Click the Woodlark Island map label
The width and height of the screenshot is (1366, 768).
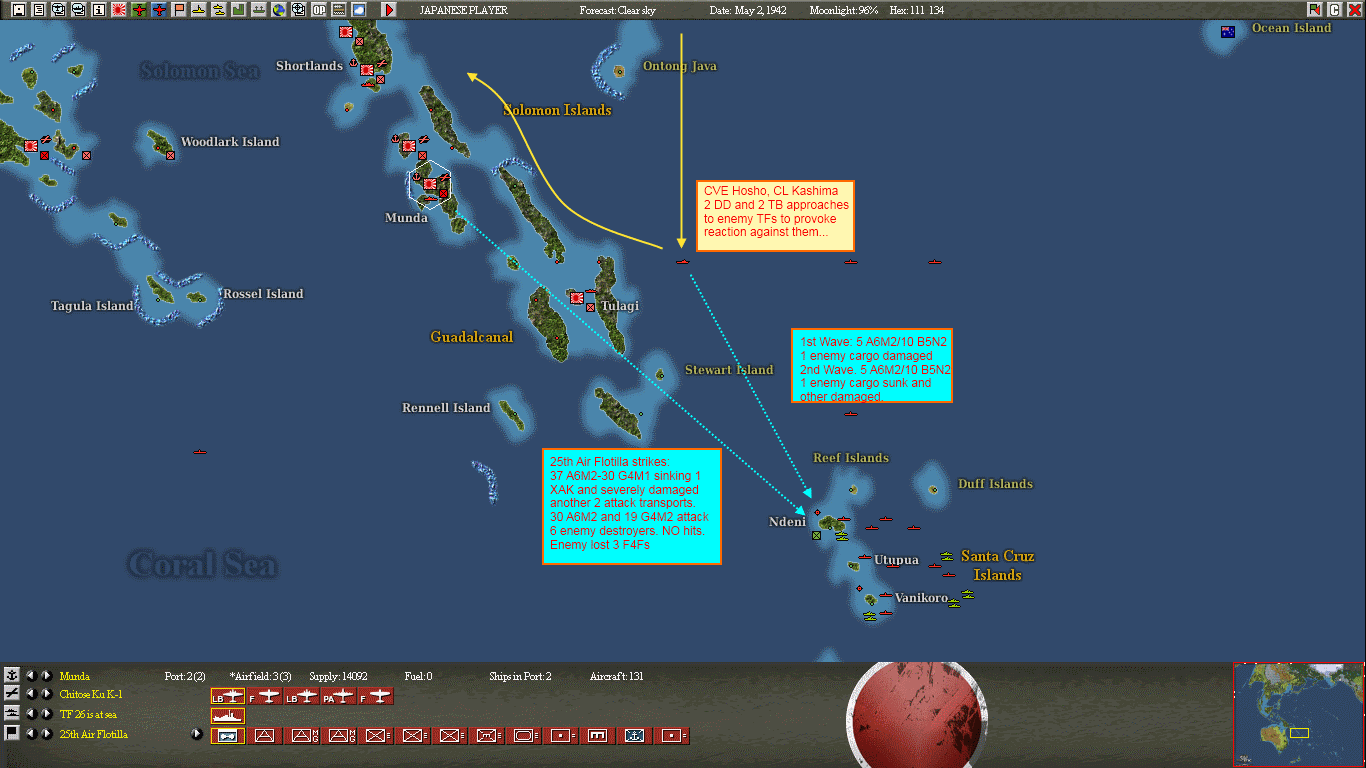[x=230, y=142]
